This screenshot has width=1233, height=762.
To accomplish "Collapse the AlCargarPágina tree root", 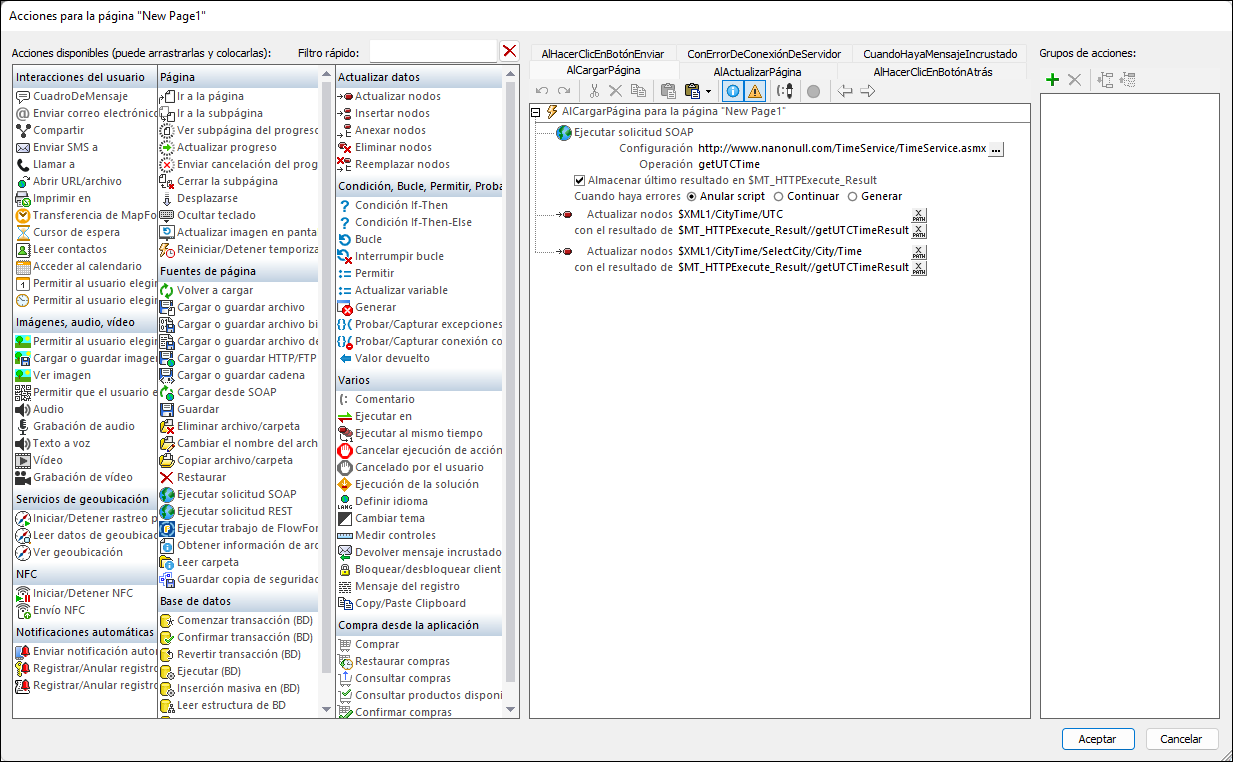I will point(536,112).
